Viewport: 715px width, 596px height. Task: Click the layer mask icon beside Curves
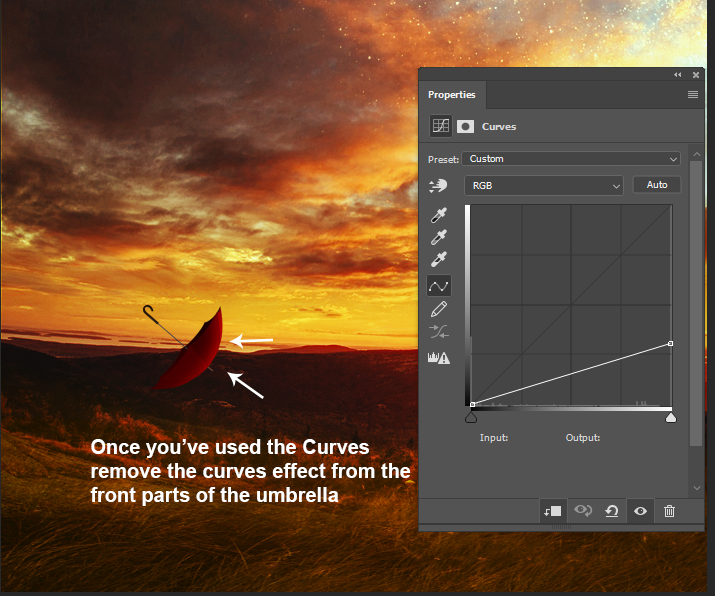click(465, 127)
